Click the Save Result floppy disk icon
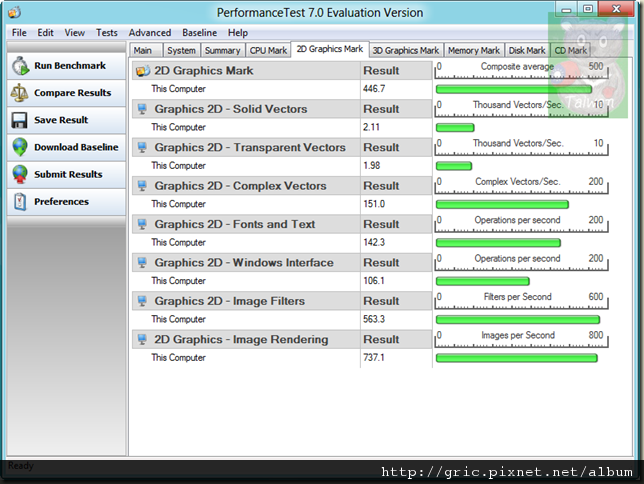 coord(19,120)
